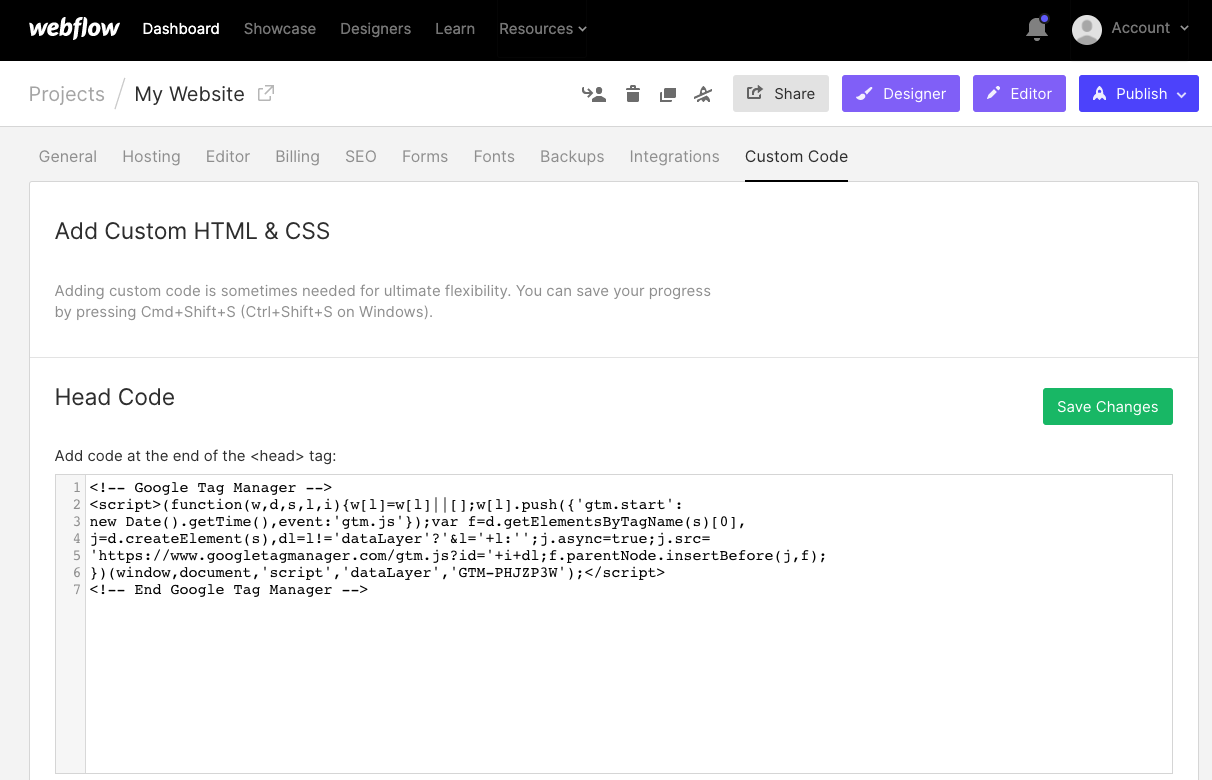
Task: Click code line '<!-- Google Tag Manager -->'
Action: 210,488
